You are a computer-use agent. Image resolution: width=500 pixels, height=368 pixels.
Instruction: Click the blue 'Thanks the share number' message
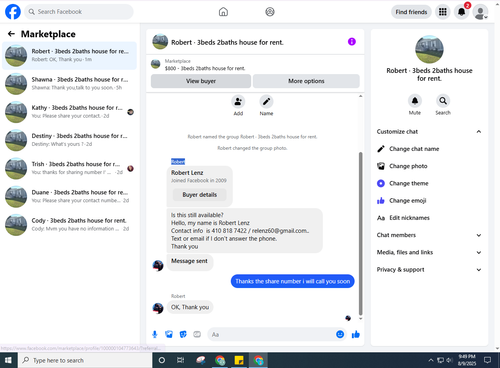point(292,281)
